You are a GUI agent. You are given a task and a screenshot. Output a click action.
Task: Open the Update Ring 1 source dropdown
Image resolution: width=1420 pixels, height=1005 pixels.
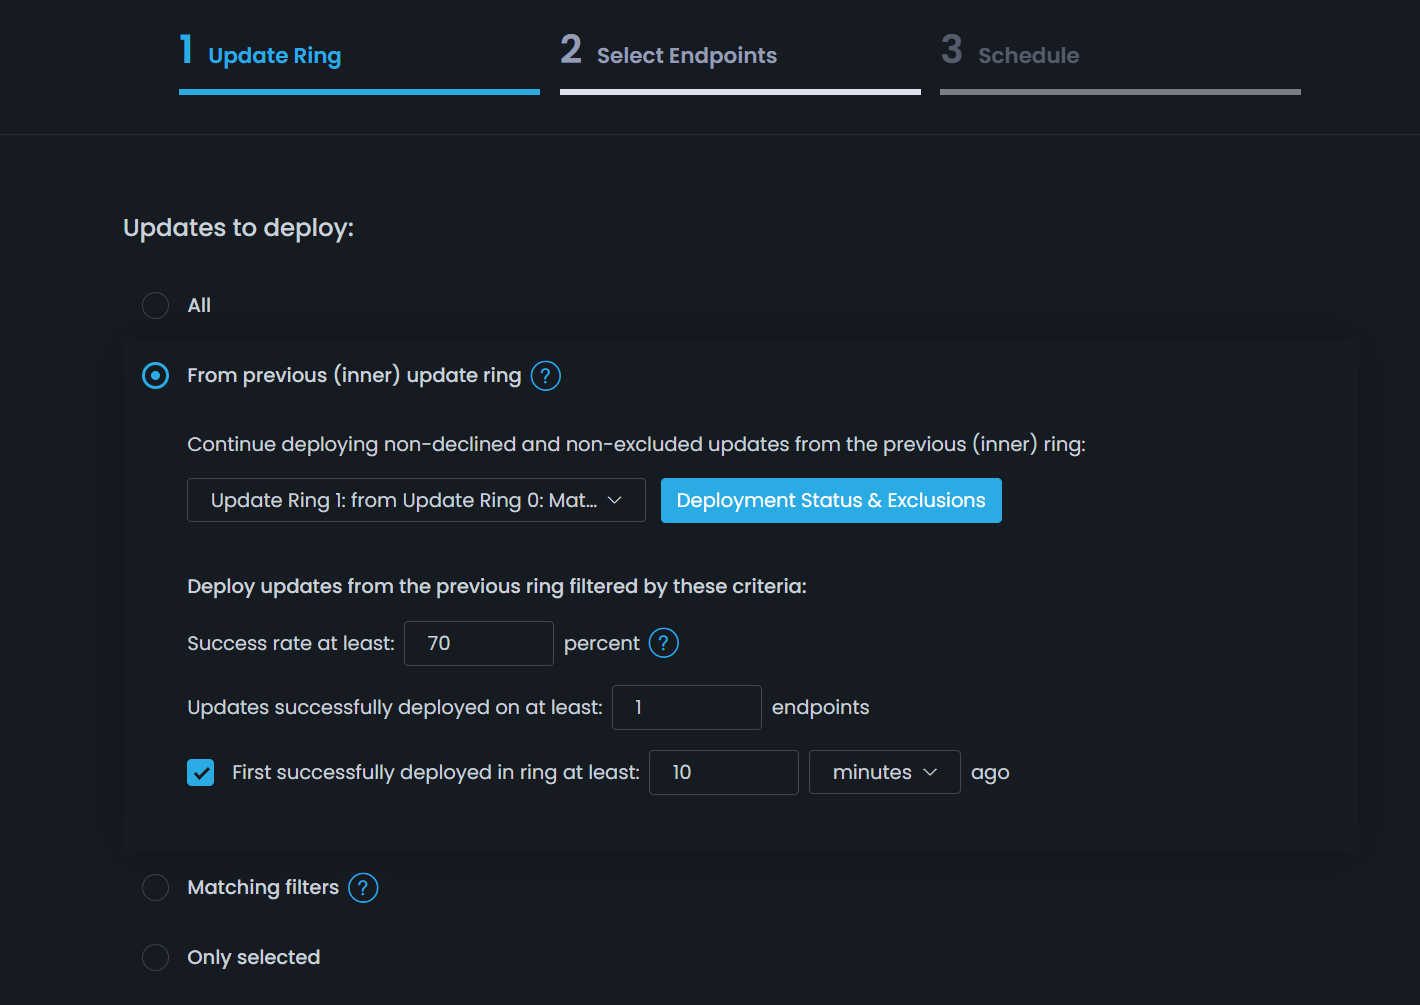pyautogui.click(x=416, y=500)
